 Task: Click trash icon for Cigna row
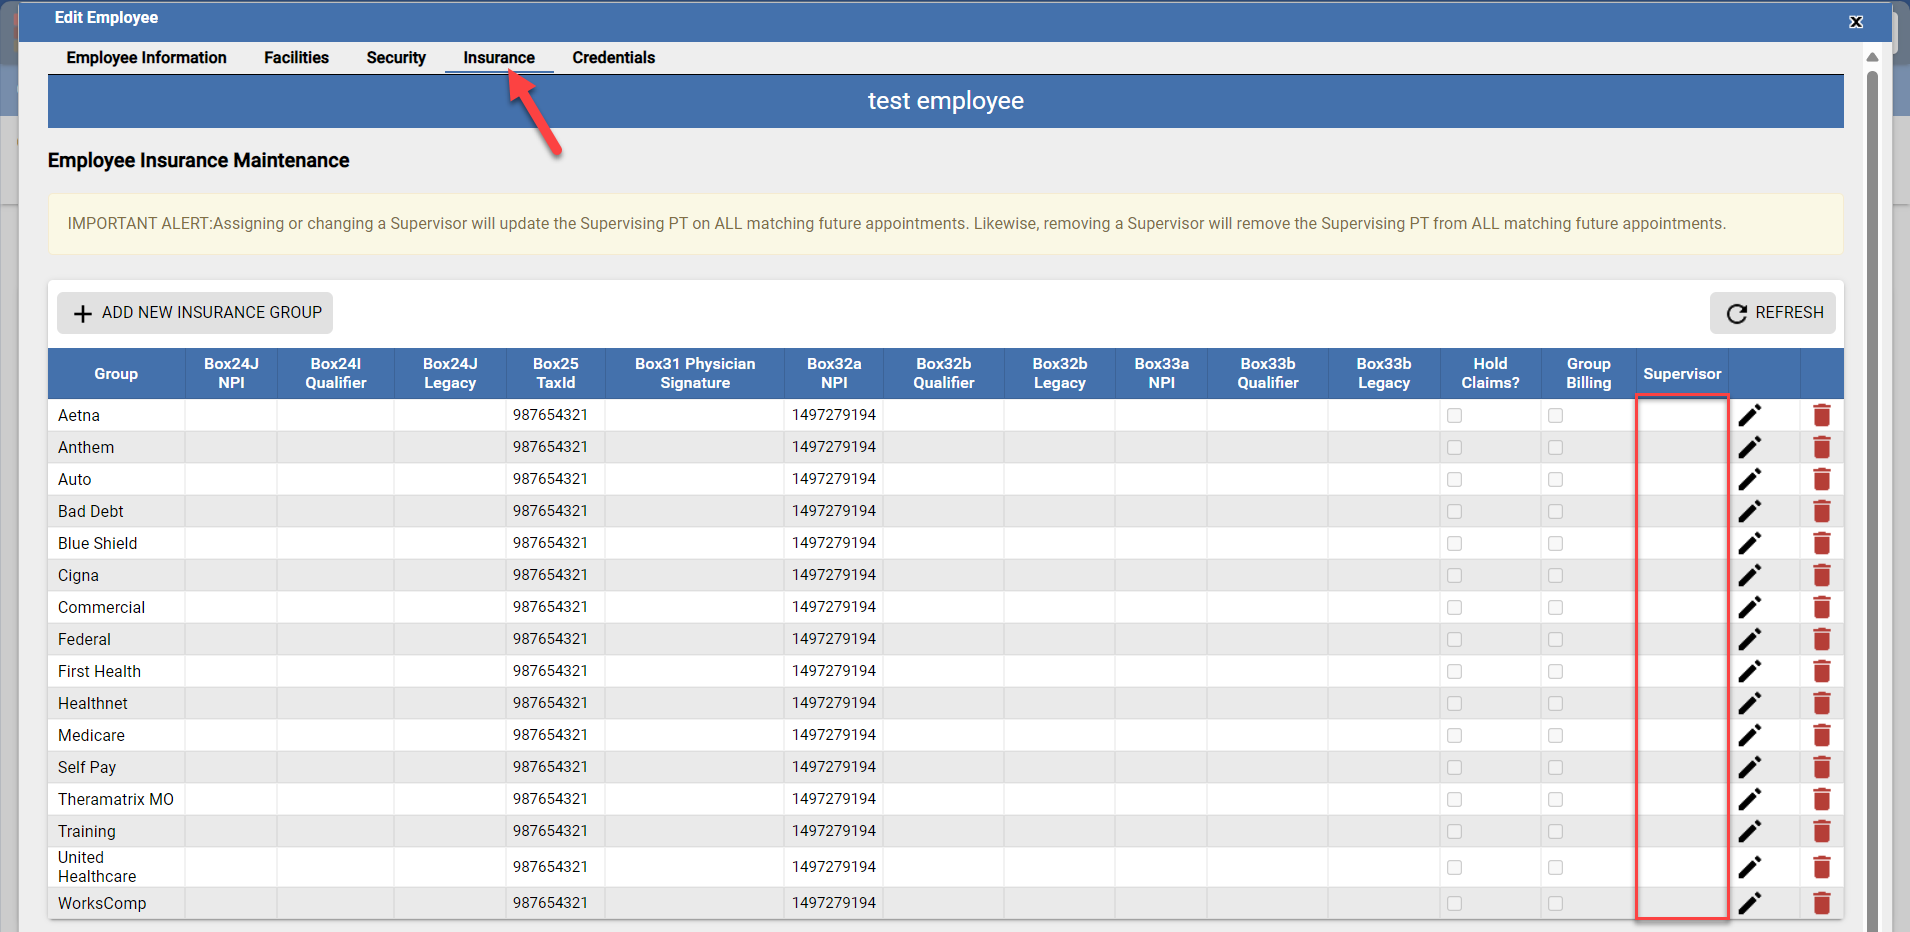click(1821, 575)
